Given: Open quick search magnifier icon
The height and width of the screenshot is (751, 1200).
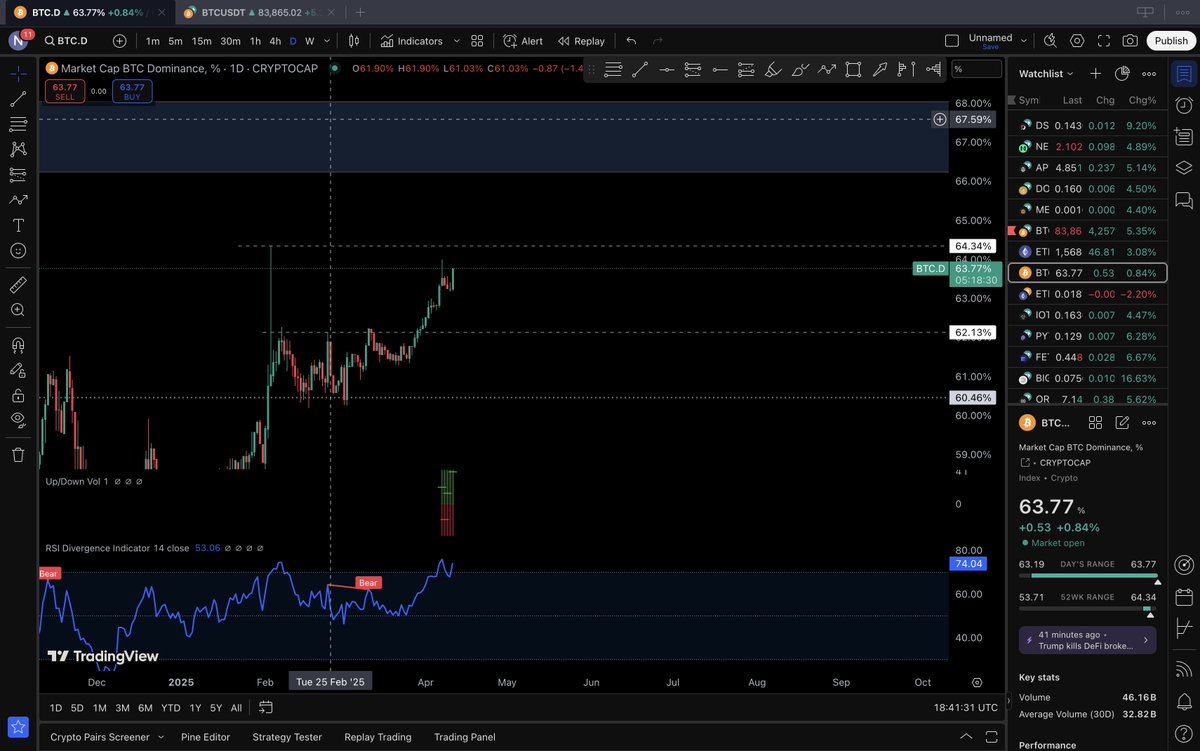Looking at the screenshot, I should 1050,41.
